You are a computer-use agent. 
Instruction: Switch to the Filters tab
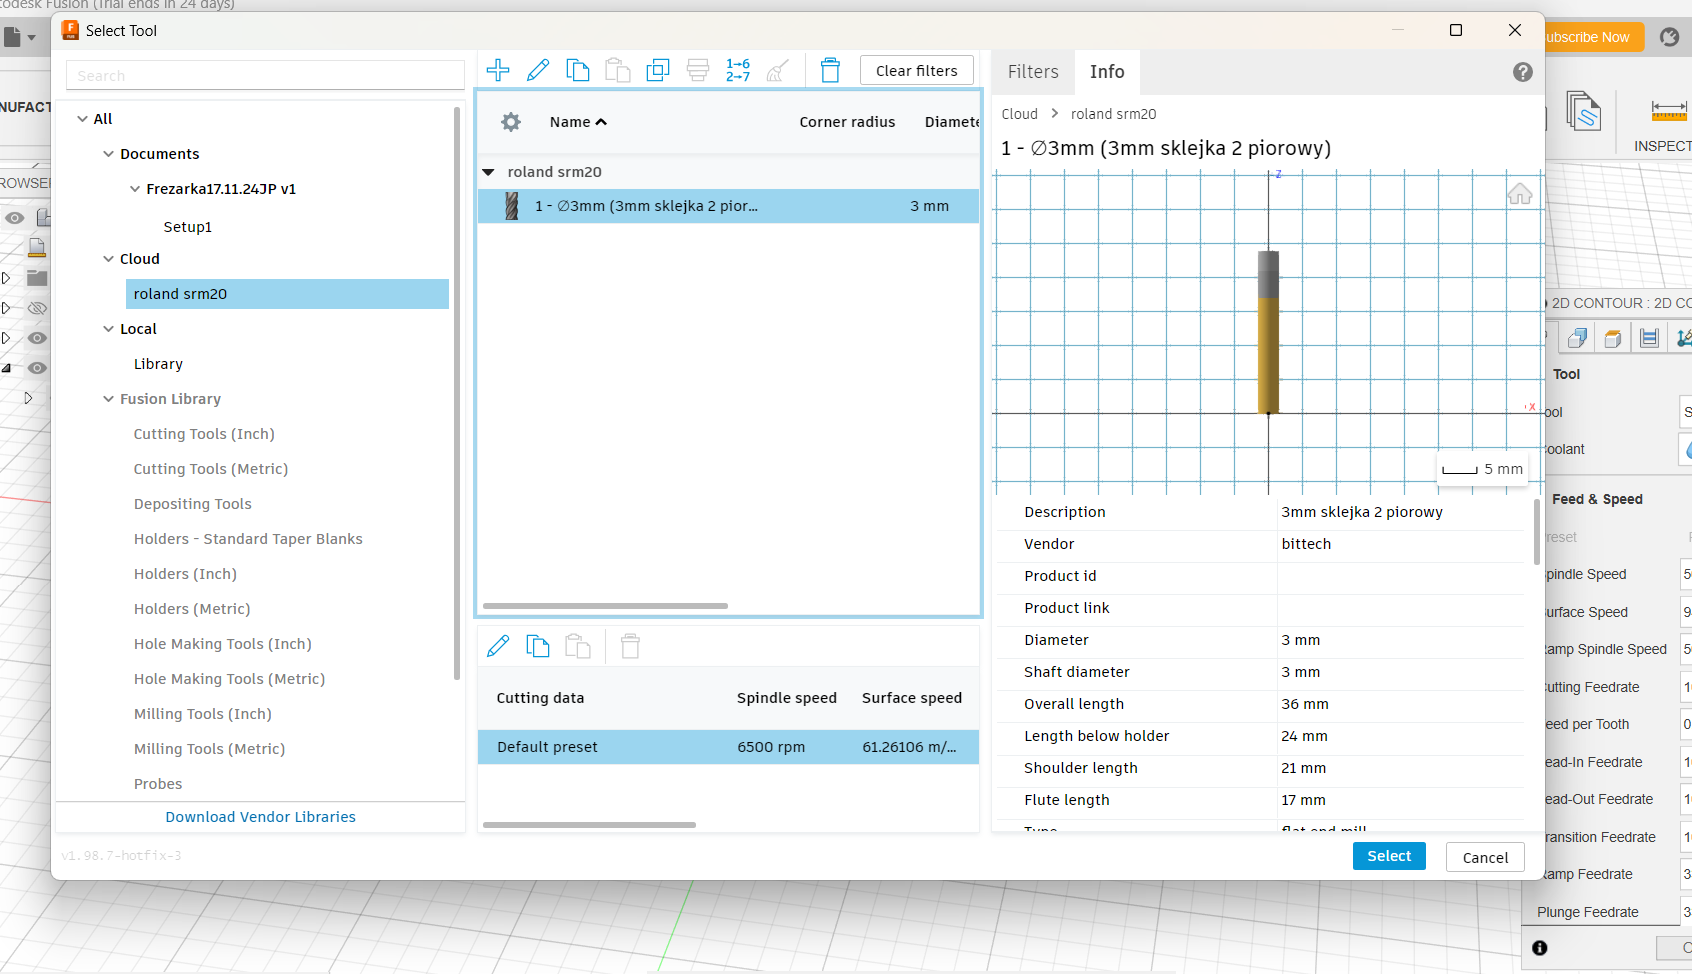pyautogui.click(x=1033, y=72)
